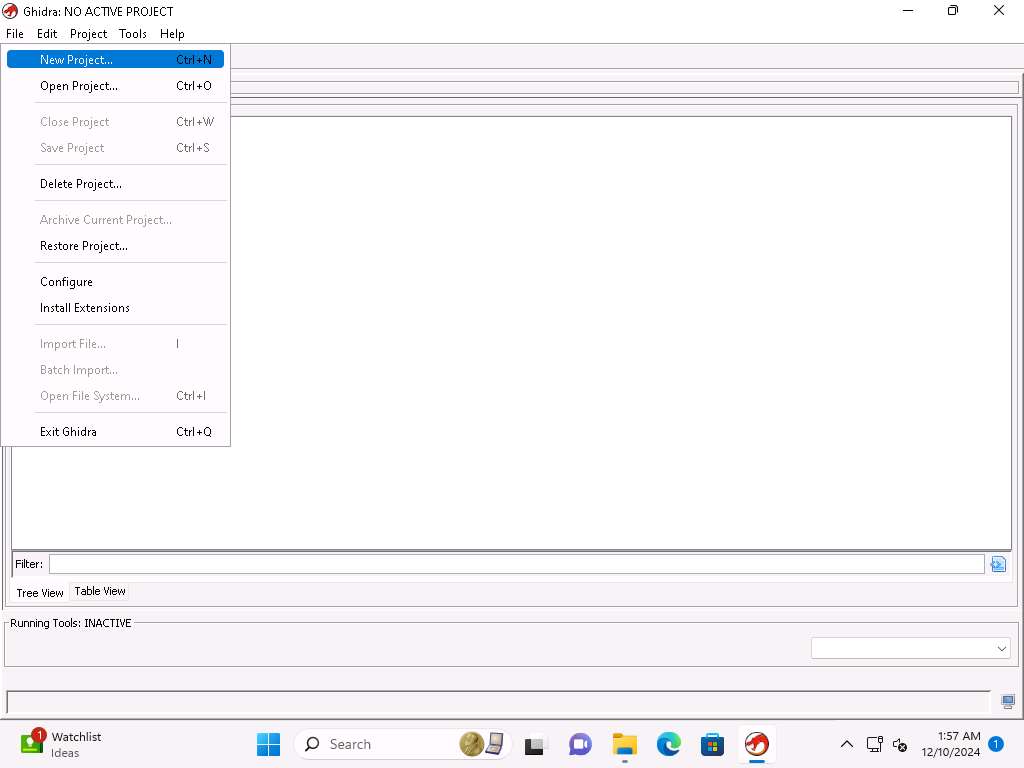Image resolution: width=1024 pixels, height=768 pixels.
Task: Open Microsoft Edge from the taskbar
Action: (668, 744)
